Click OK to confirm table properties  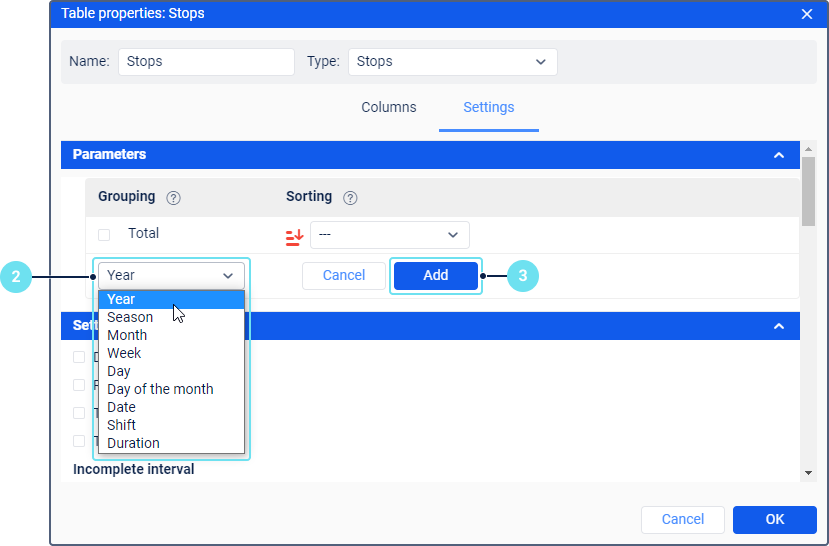[775, 520]
